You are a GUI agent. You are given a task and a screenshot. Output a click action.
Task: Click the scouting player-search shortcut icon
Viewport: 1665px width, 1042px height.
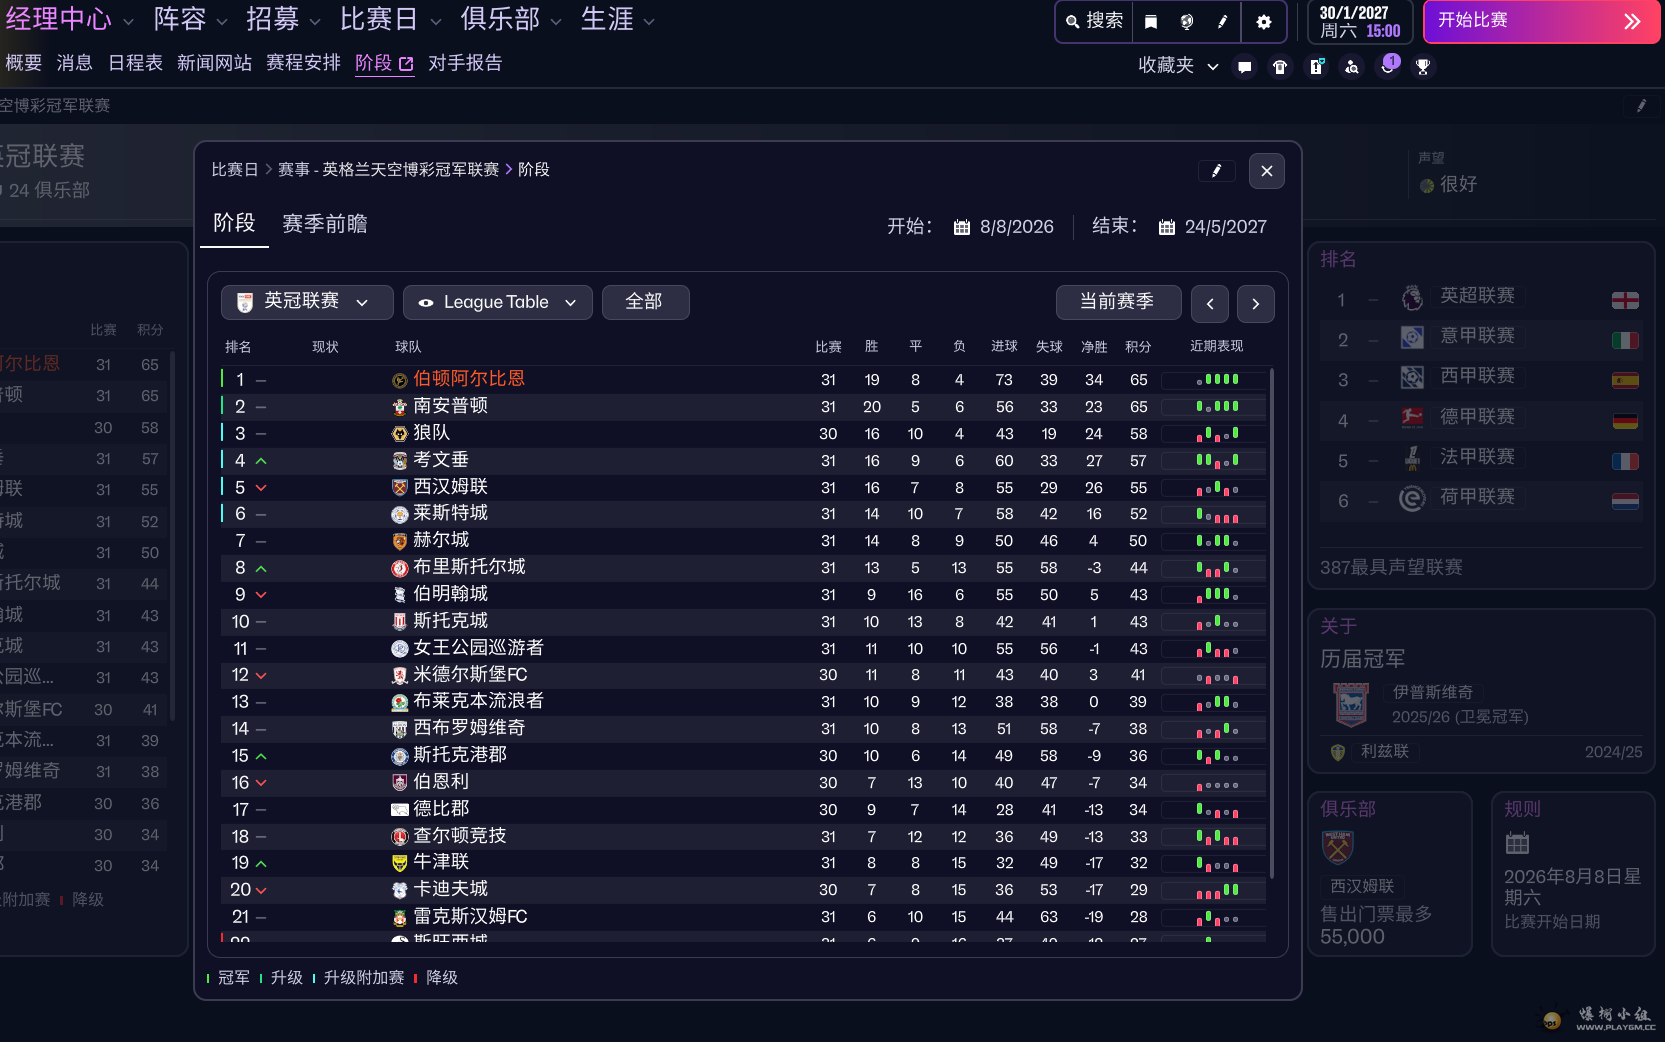(1352, 67)
